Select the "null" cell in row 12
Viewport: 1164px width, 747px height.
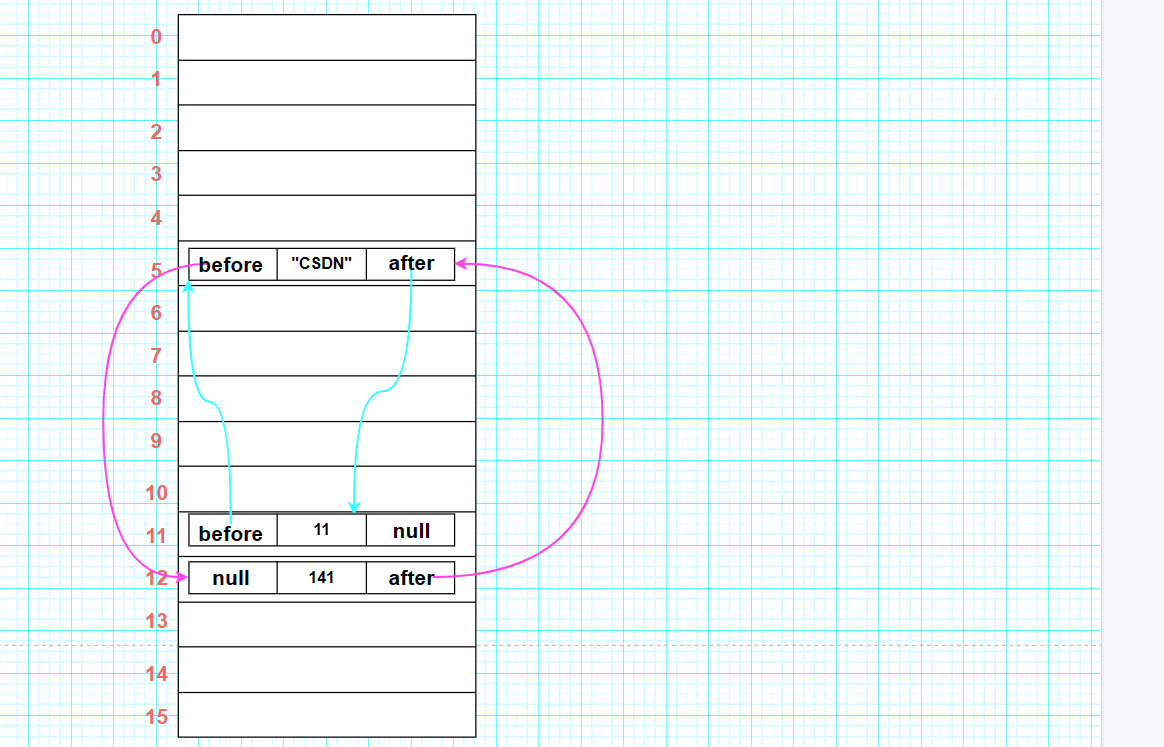233,578
